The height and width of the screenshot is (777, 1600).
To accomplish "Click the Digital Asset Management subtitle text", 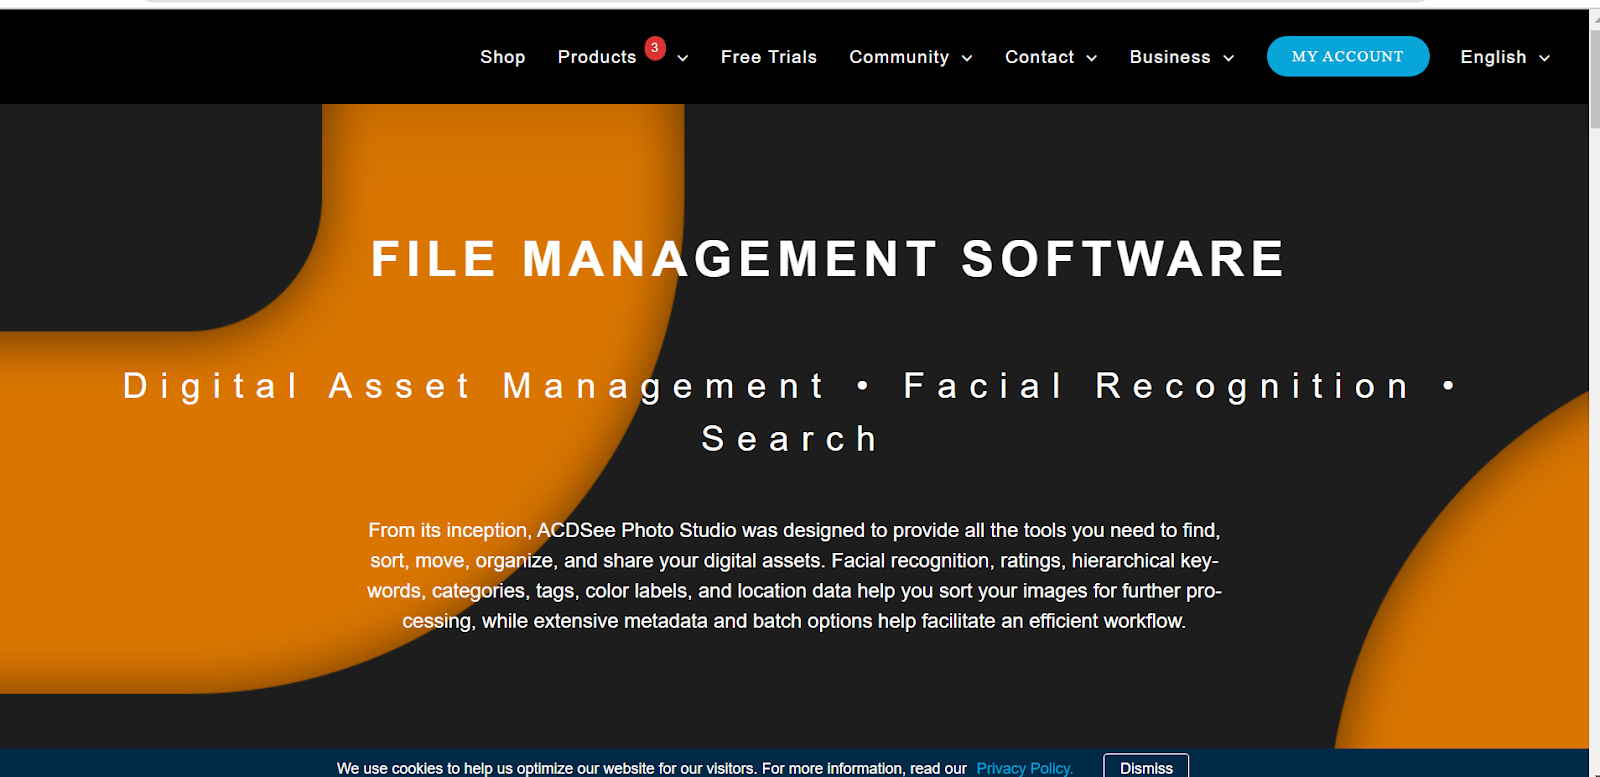I will click(x=473, y=386).
